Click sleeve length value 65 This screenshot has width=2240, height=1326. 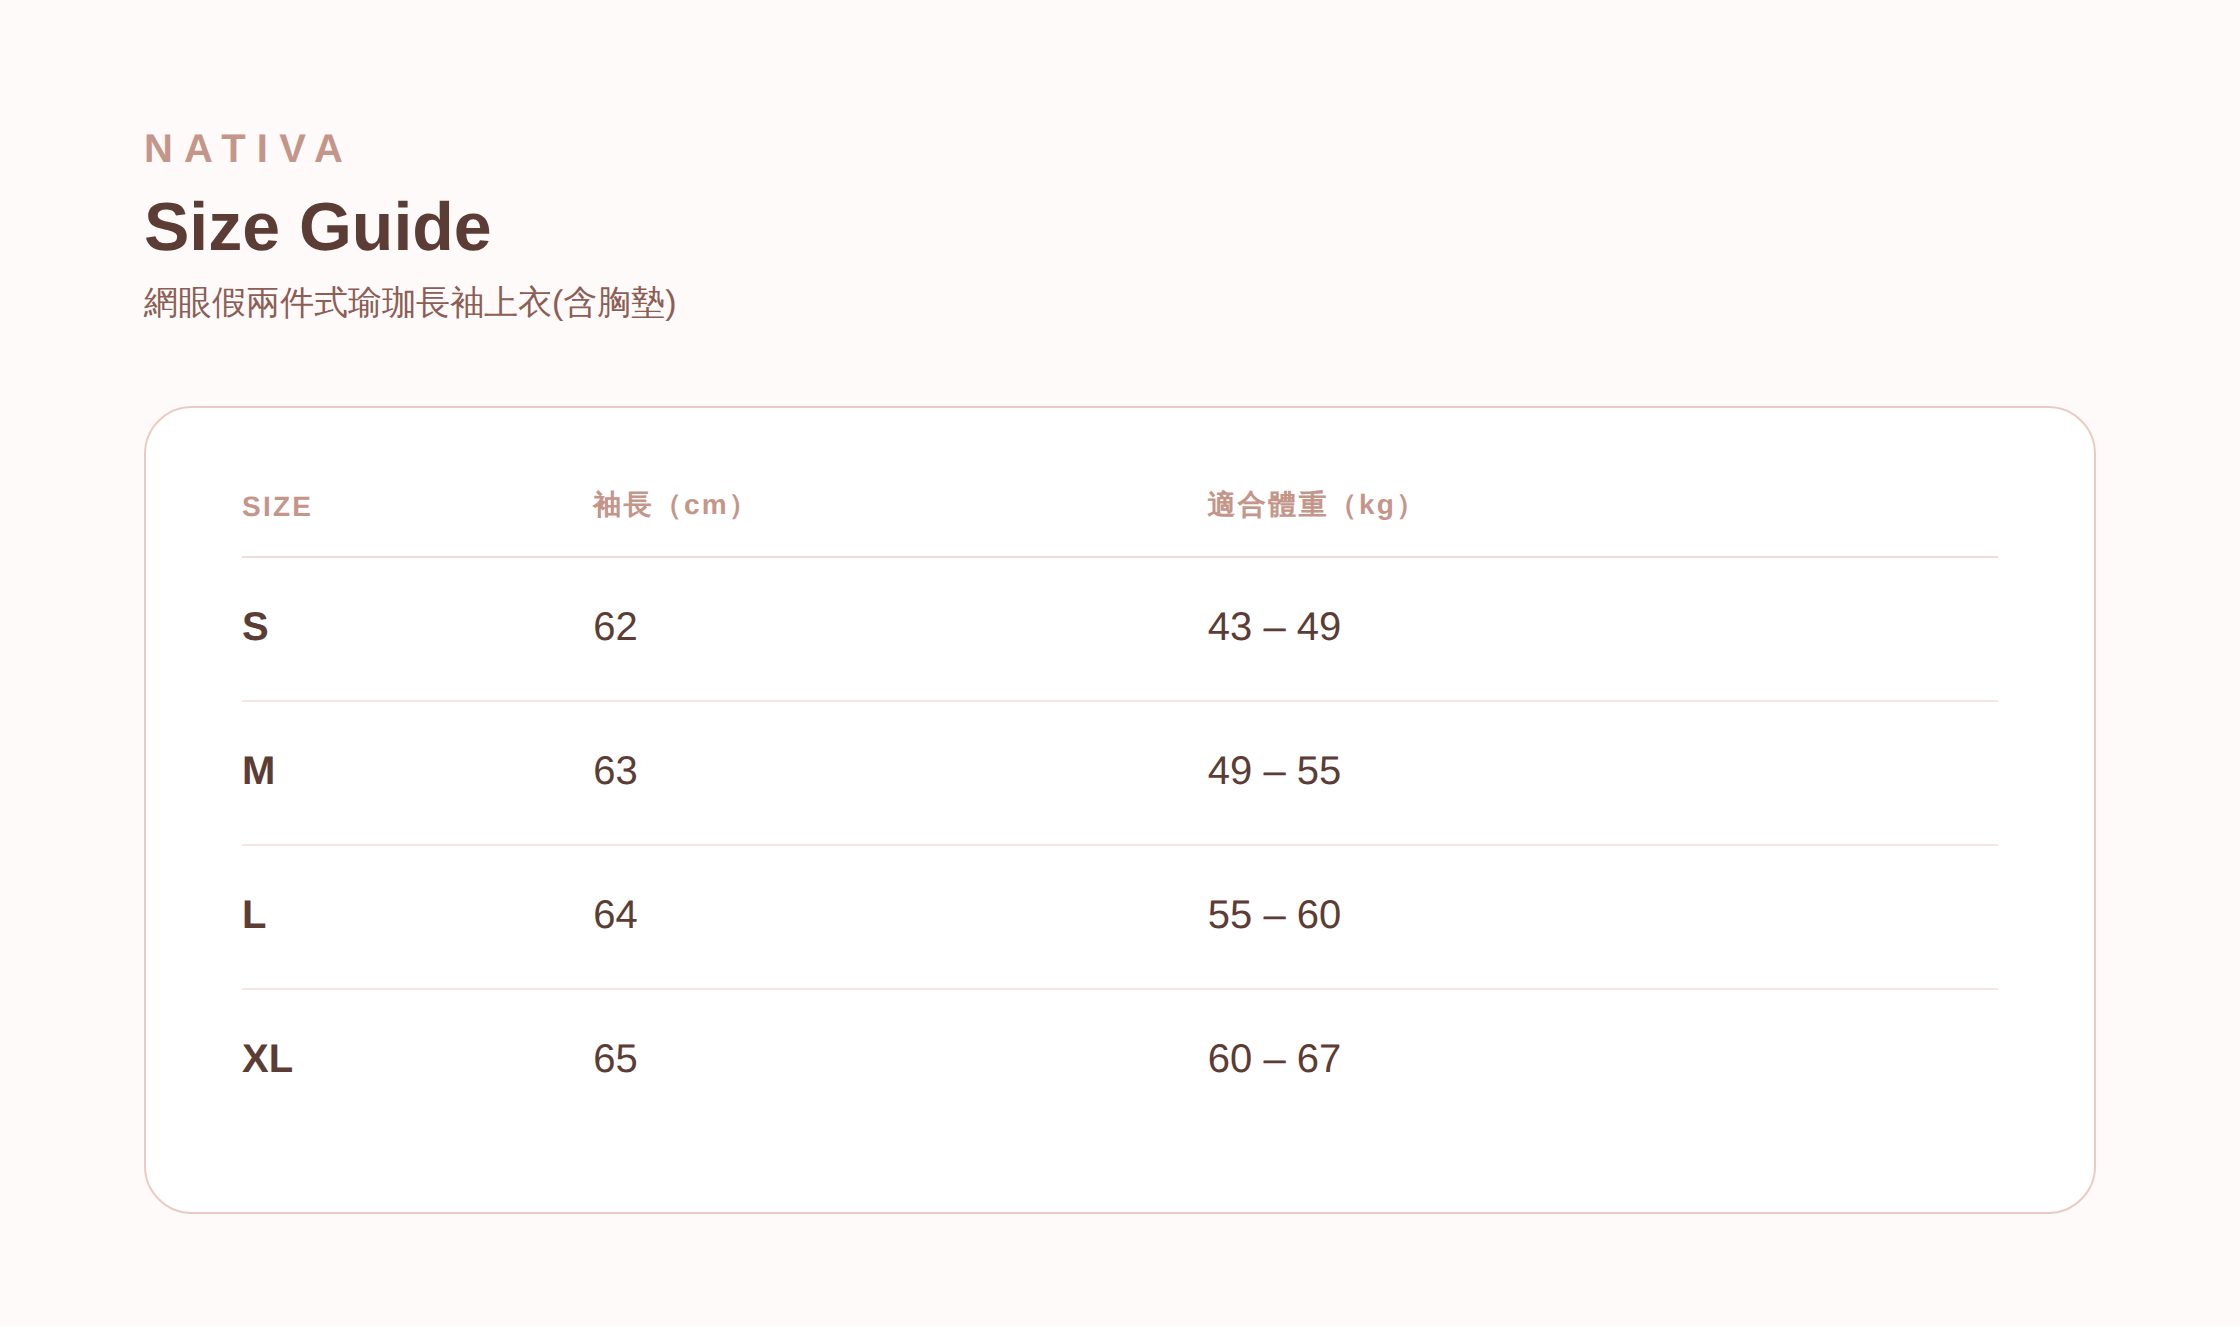(x=615, y=1059)
